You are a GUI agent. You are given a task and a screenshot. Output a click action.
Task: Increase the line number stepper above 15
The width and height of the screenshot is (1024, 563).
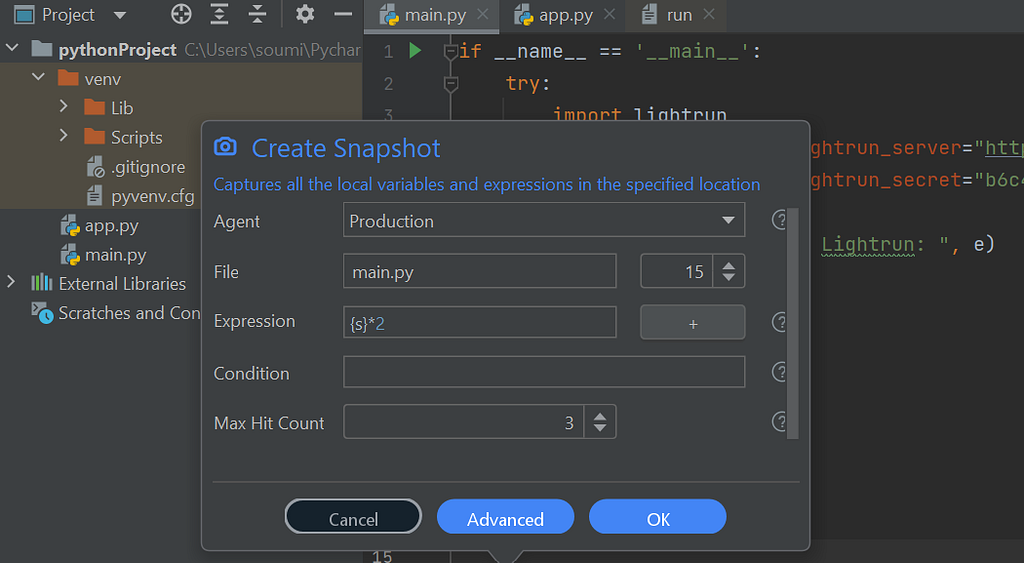pos(729,265)
